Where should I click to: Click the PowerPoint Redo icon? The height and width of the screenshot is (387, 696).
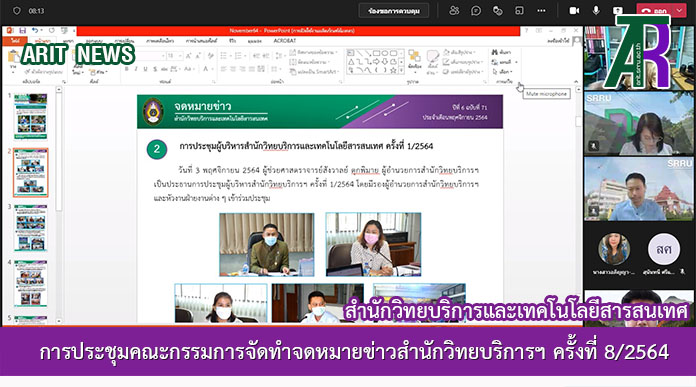pos(51,31)
